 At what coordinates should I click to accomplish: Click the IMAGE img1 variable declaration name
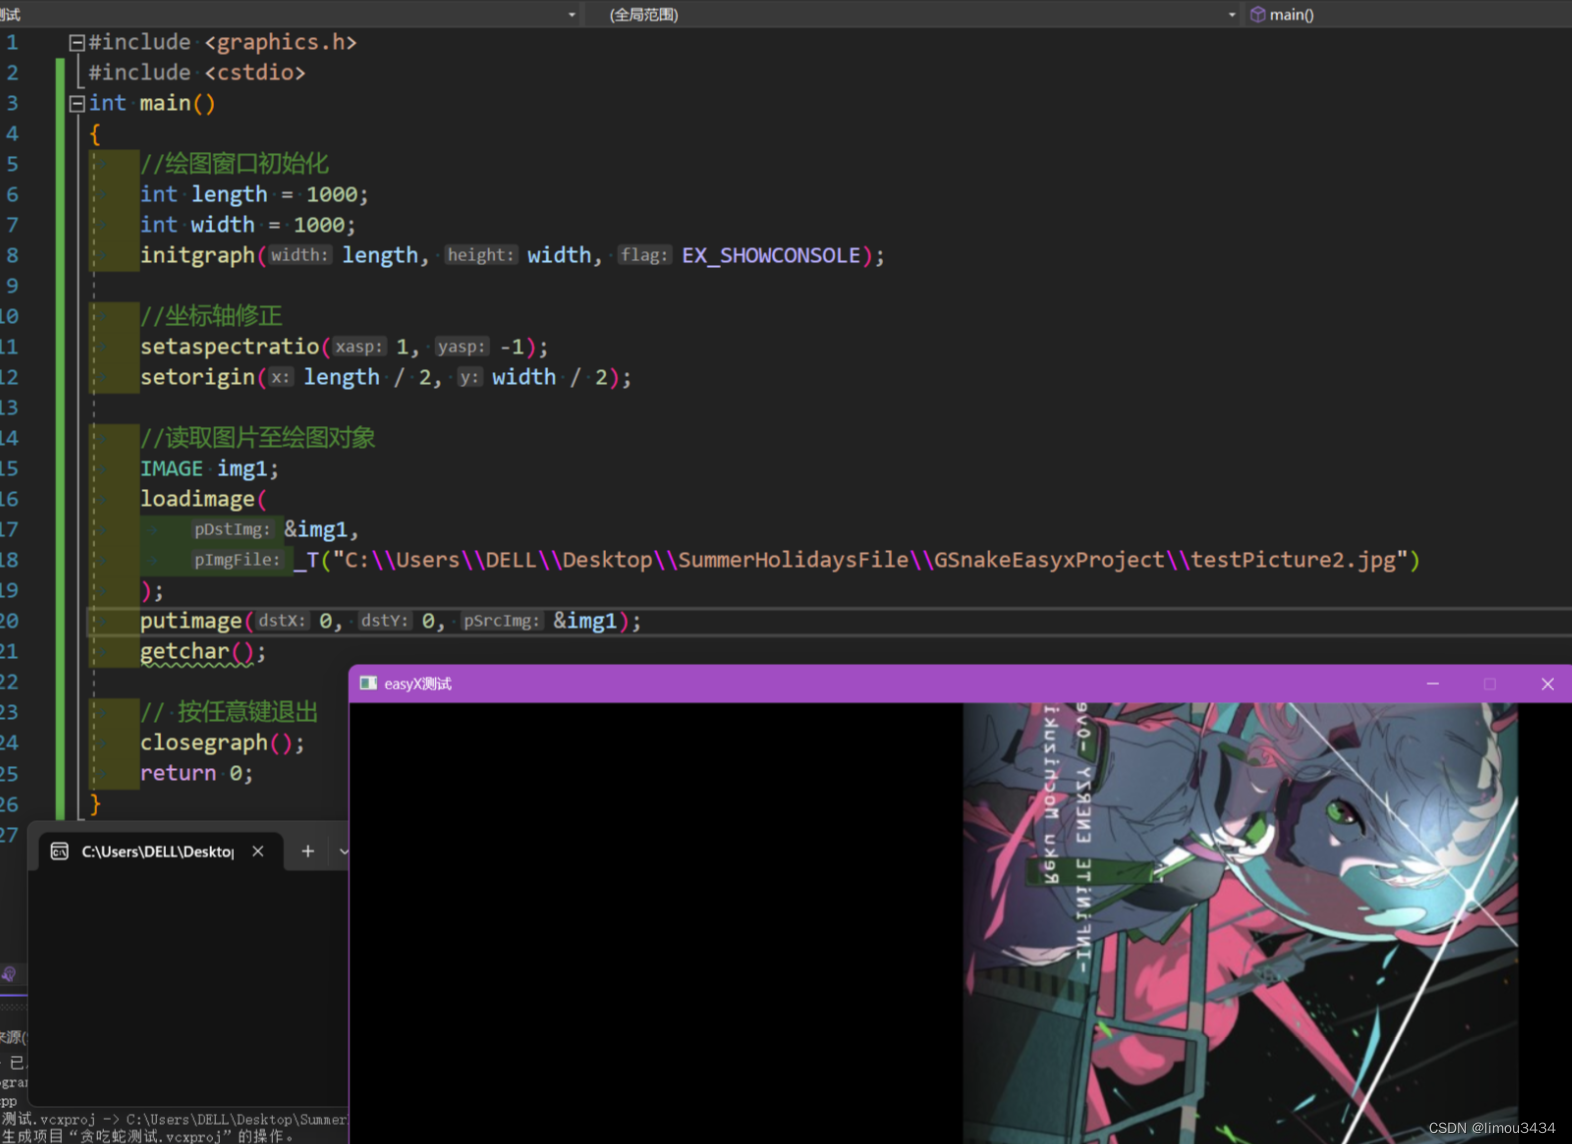243,469
